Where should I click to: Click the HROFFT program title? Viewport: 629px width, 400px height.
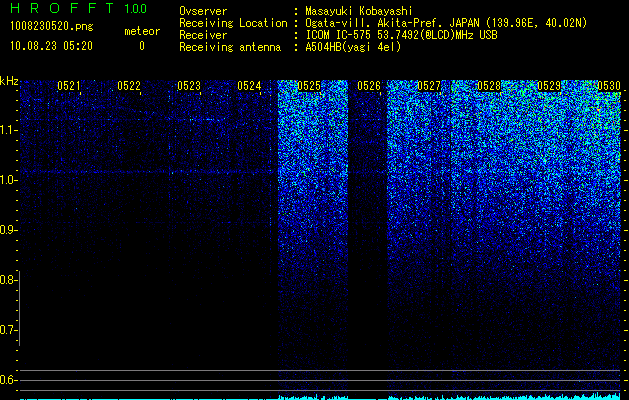62,8
